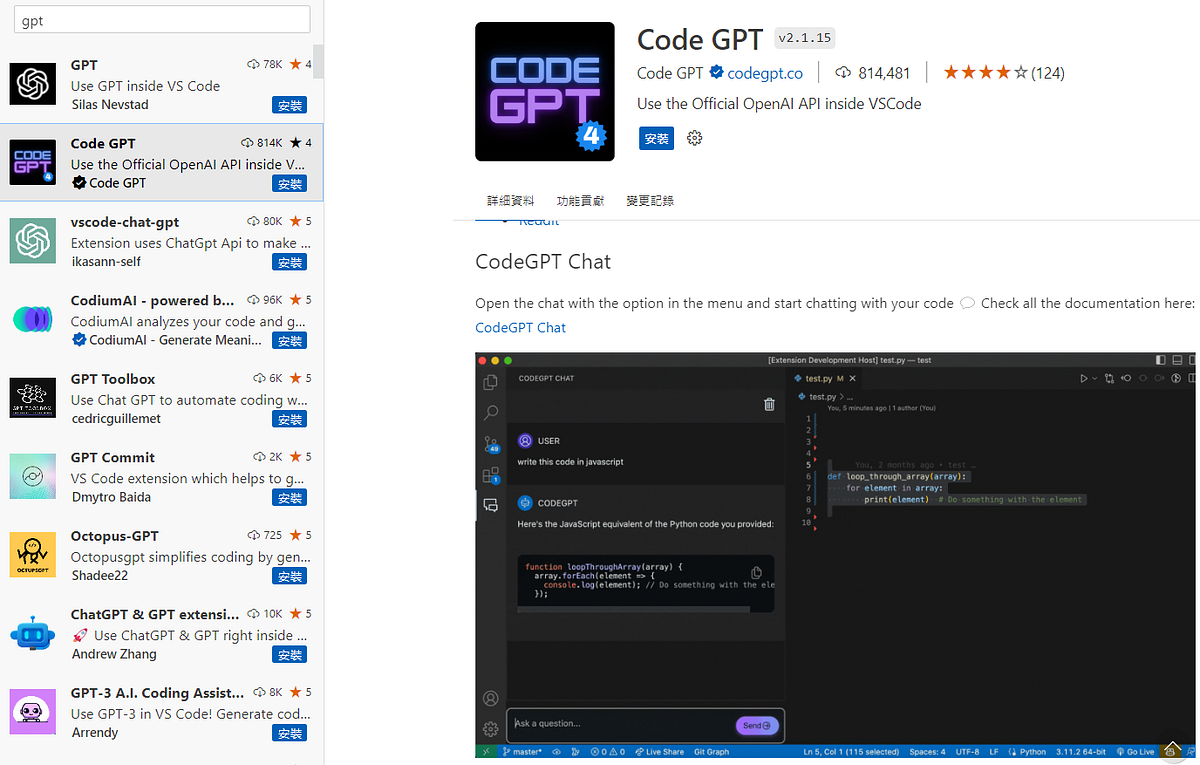Click the Accounts icon above the settings gear
Viewport: 1200px width, 765px height.
[x=490, y=698]
